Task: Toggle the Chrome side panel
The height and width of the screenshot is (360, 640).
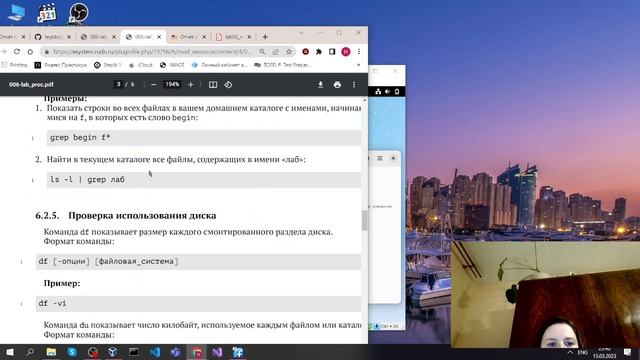Action: pos(332,51)
